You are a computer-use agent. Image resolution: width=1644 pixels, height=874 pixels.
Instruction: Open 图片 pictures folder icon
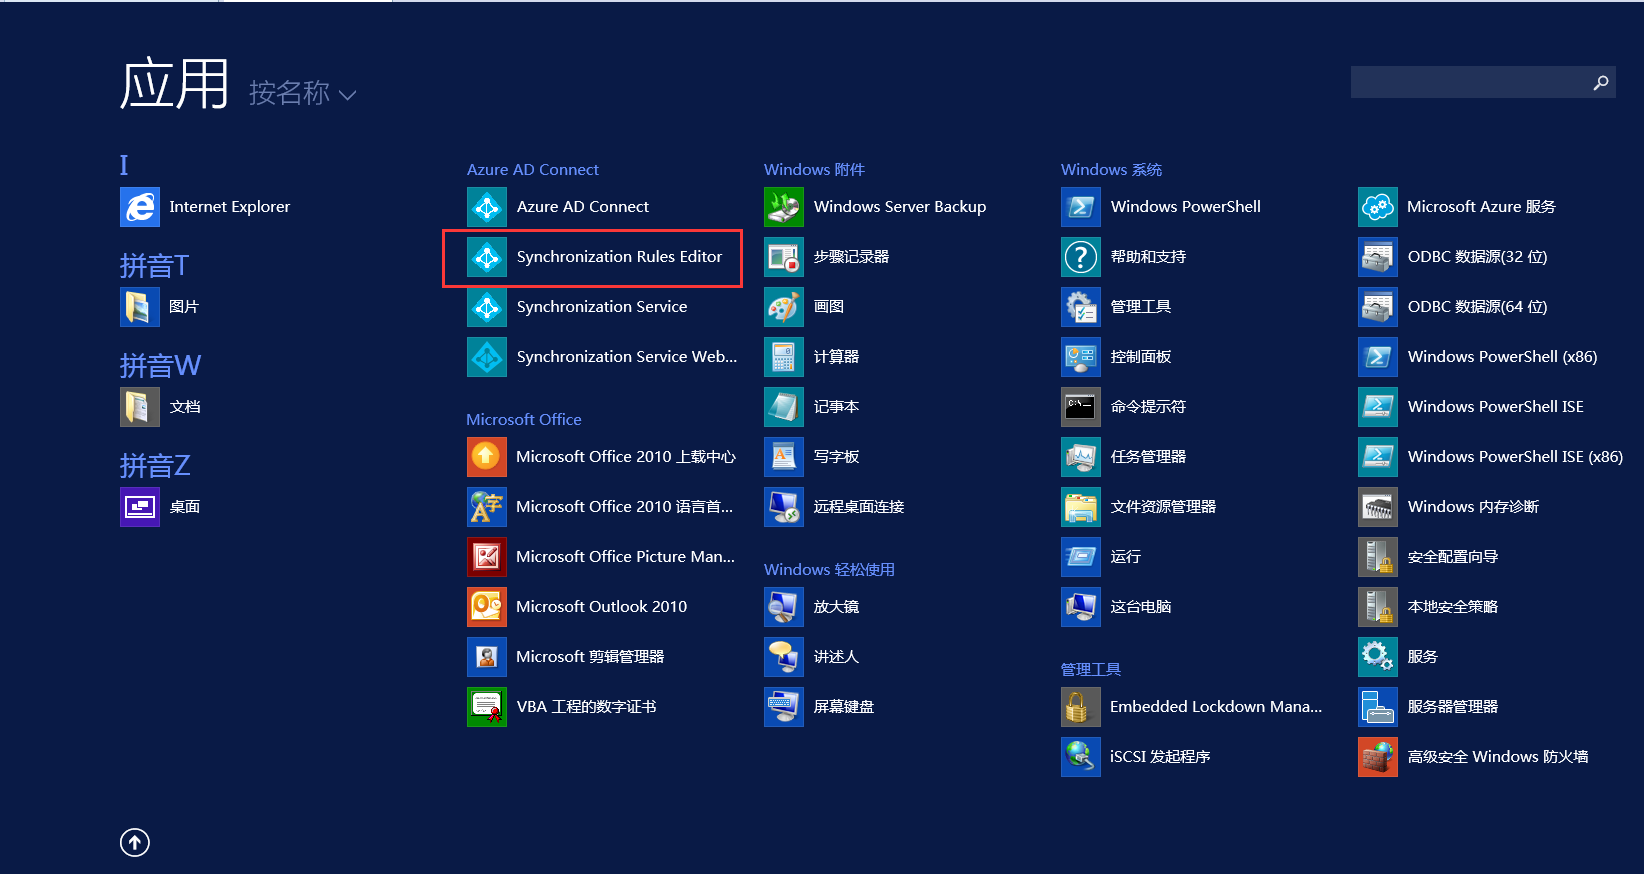pos(140,307)
